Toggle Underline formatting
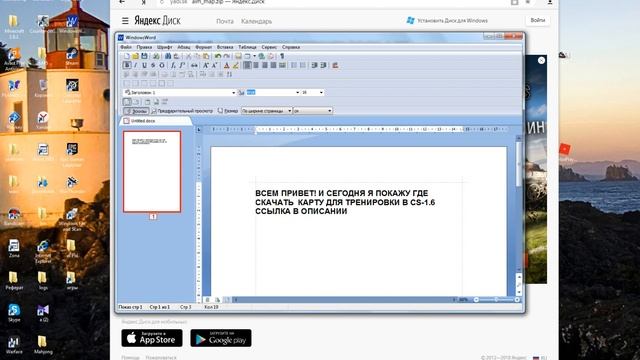640x360 pixels. [x=144, y=65]
